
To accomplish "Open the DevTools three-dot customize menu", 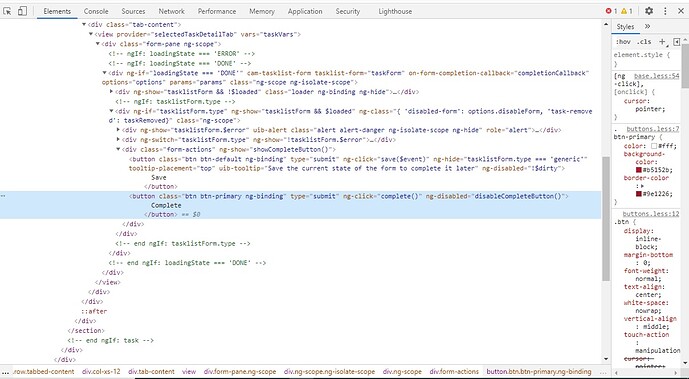I will click(x=665, y=11).
